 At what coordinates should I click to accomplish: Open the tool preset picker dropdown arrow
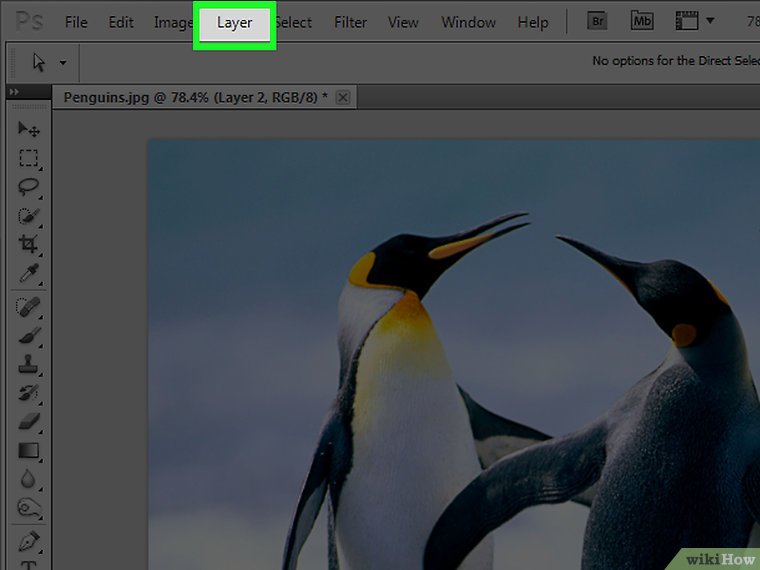click(x=63, y=62)
